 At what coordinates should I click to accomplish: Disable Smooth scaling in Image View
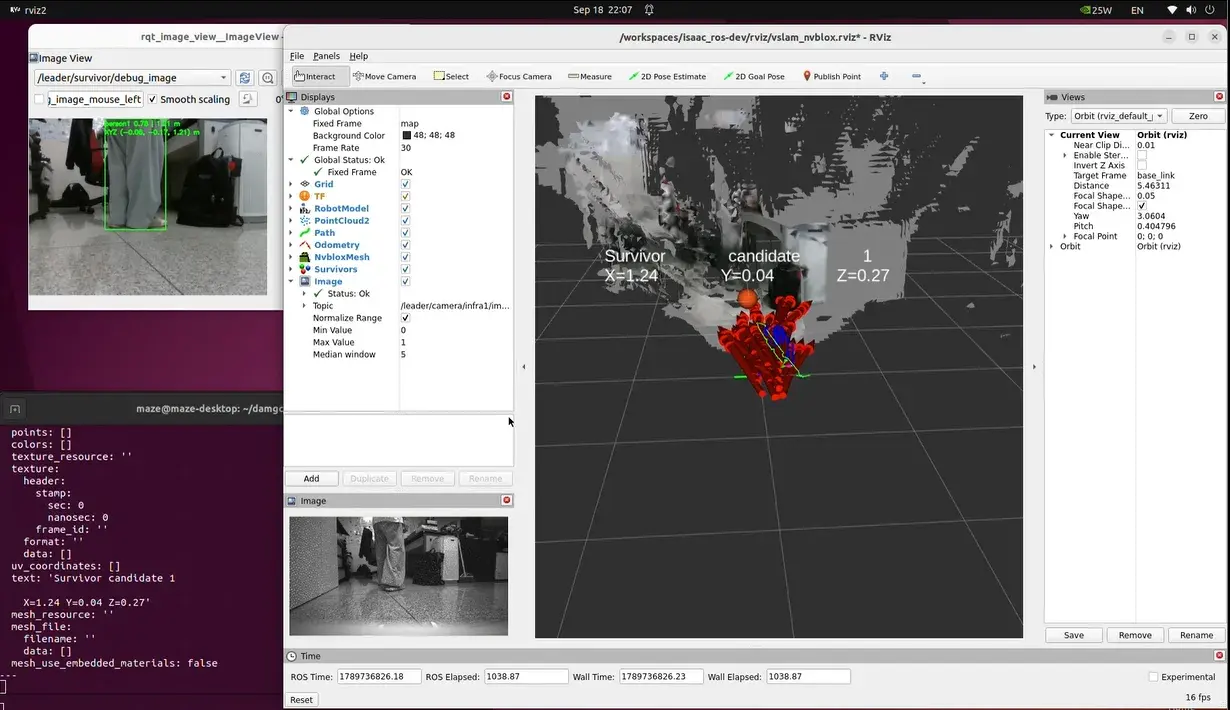152,99
